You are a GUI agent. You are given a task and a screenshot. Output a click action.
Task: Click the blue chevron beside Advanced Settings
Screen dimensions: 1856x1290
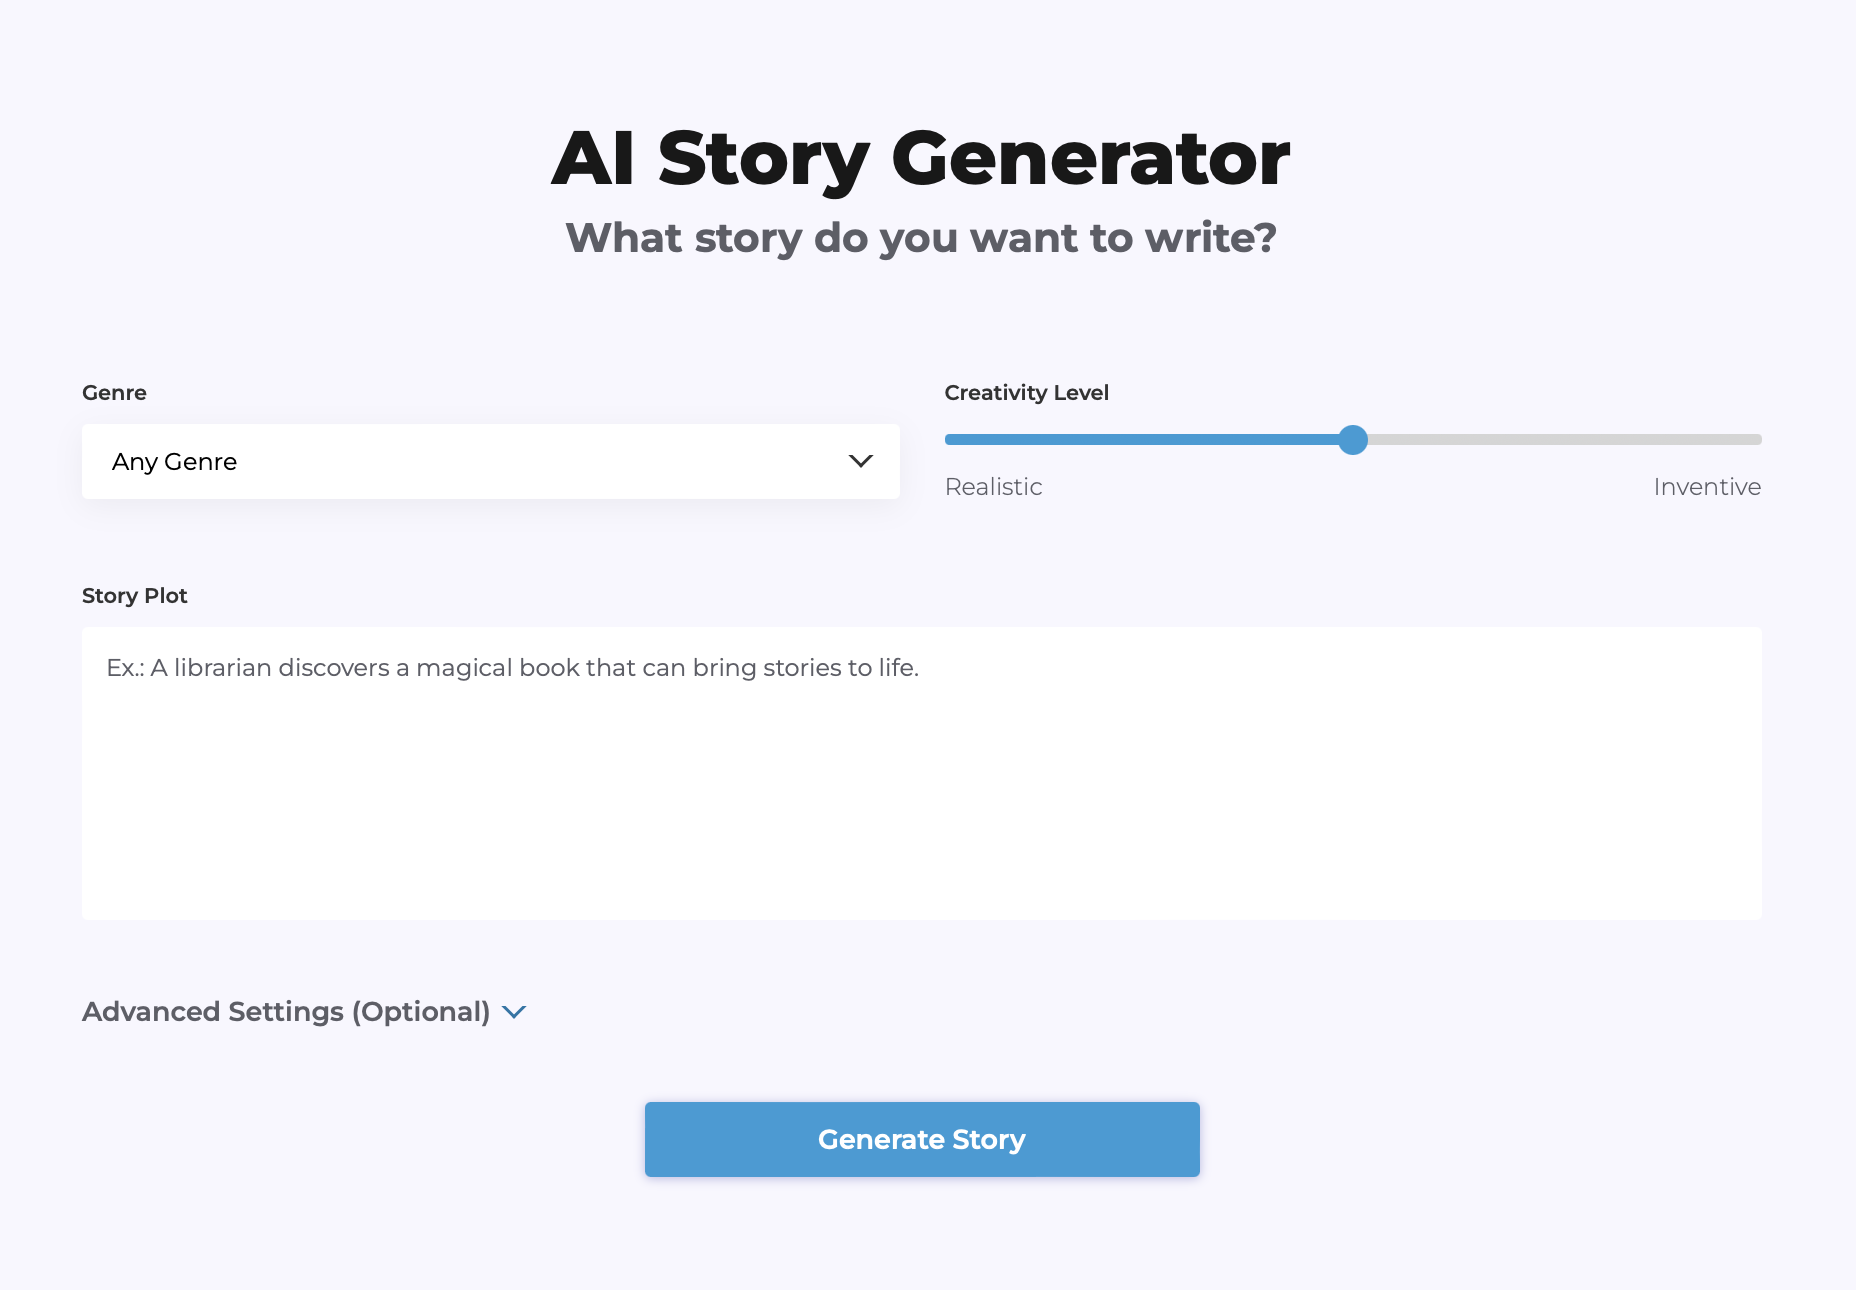(x=514, y=1012)
